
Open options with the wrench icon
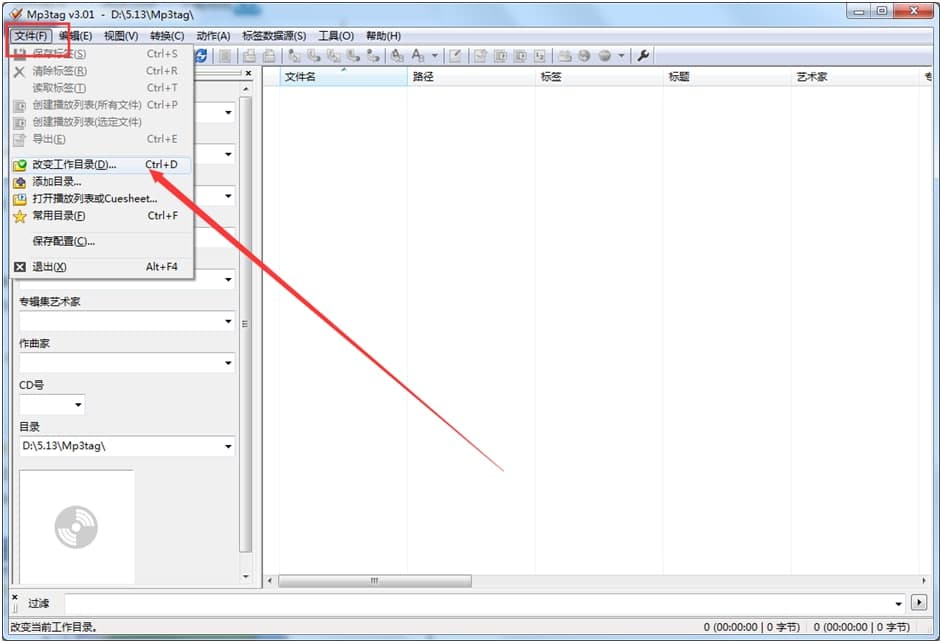(643, 56)
